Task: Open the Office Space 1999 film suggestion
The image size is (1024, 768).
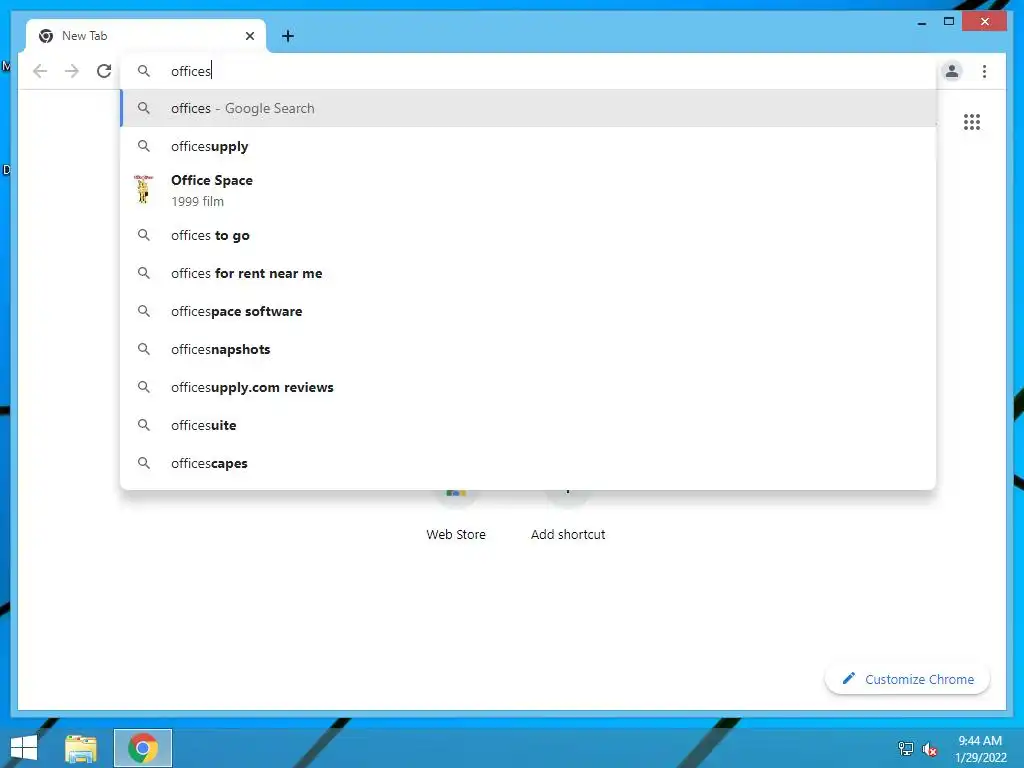Action: (528, 191)
